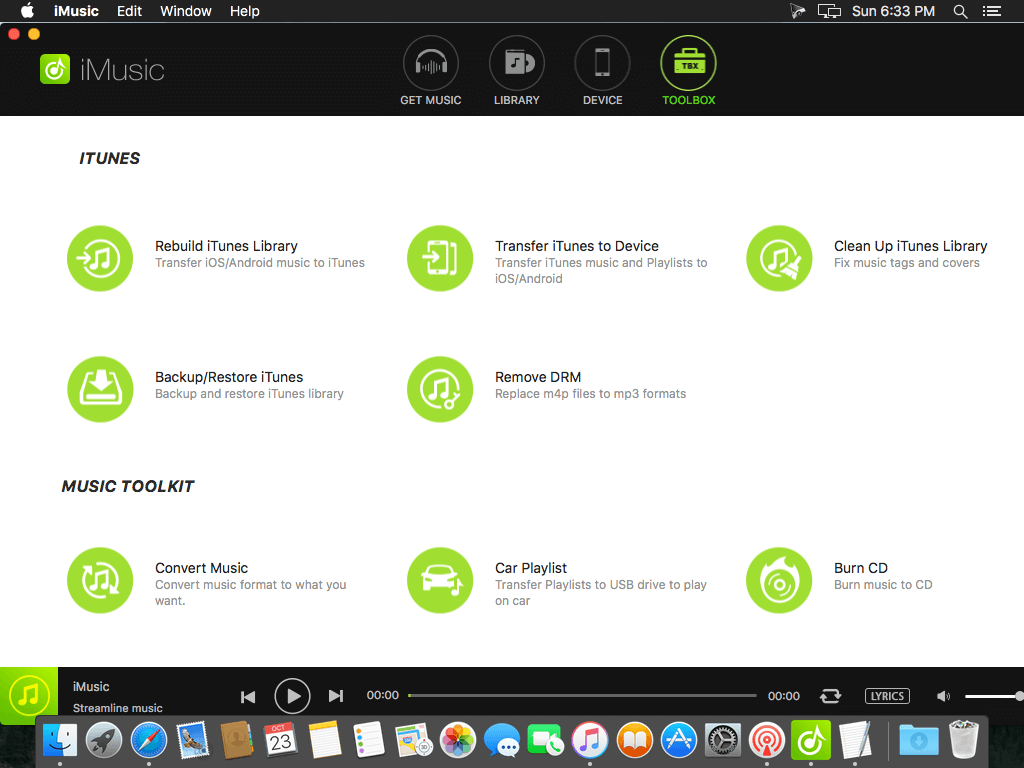Open the Window menu
Viewport: 1024px width, 768px height.
(185, 11)
